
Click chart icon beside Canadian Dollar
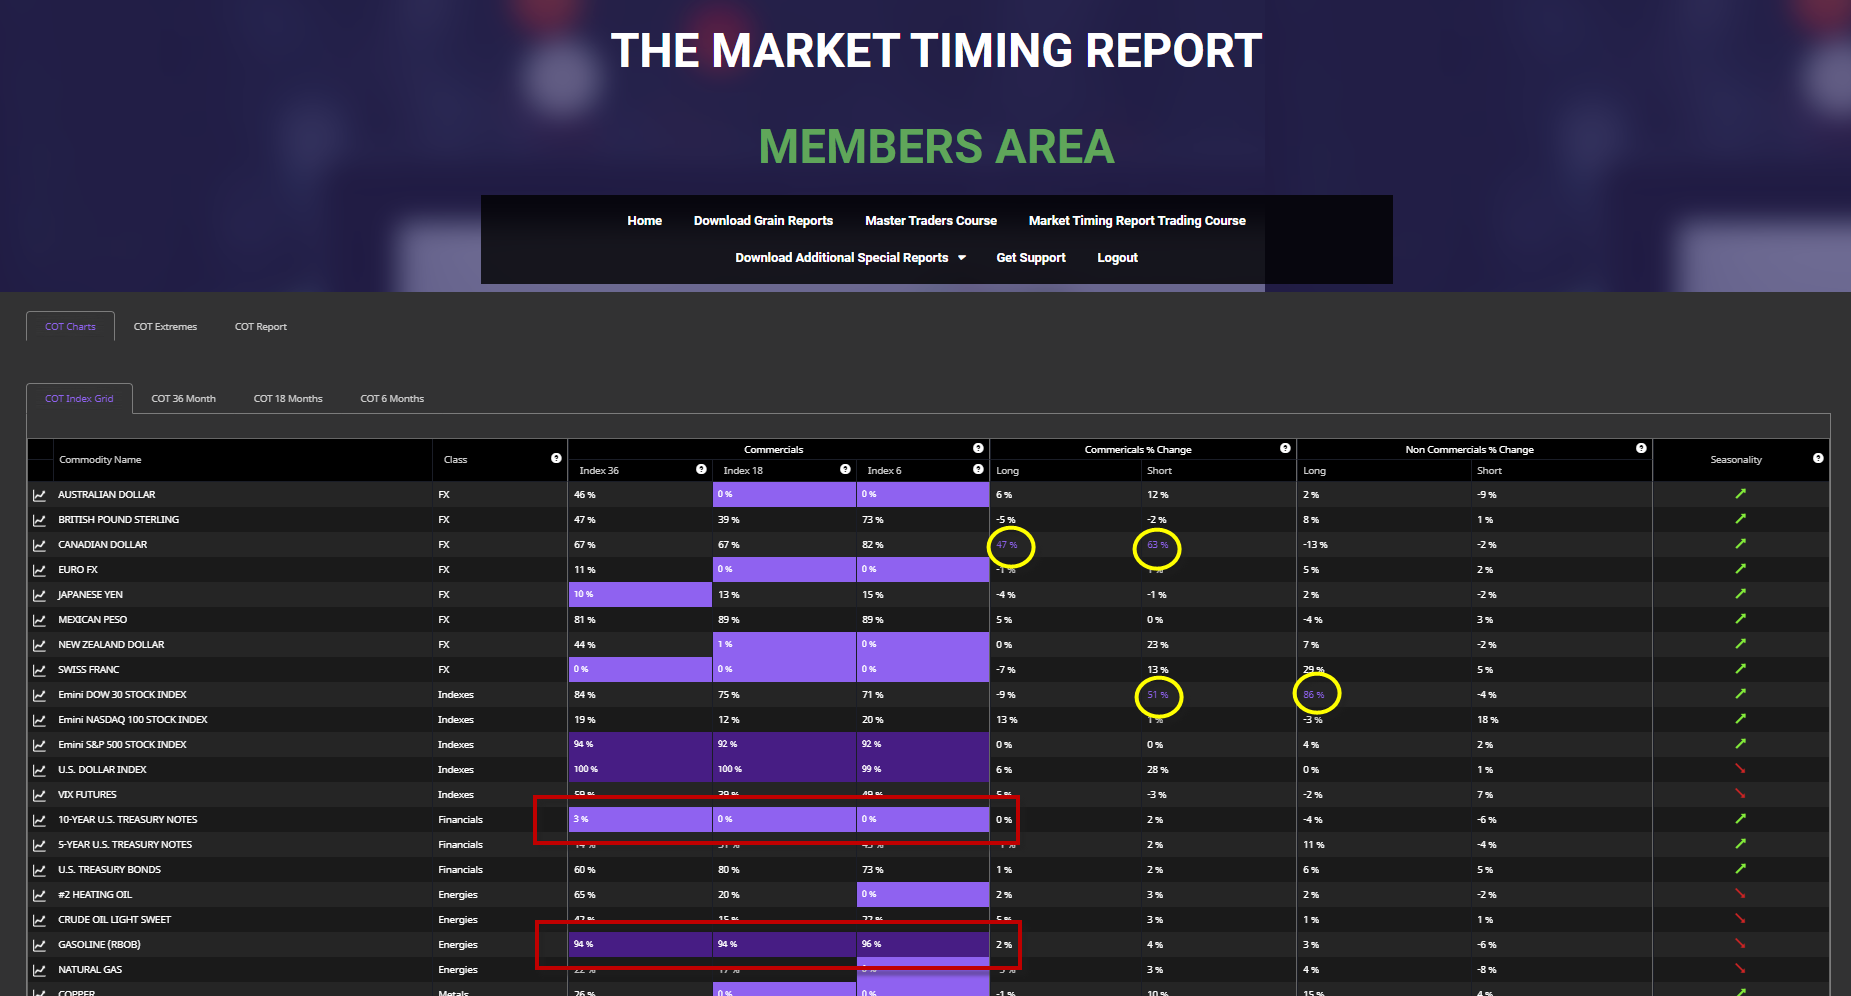tap(39, 545)
